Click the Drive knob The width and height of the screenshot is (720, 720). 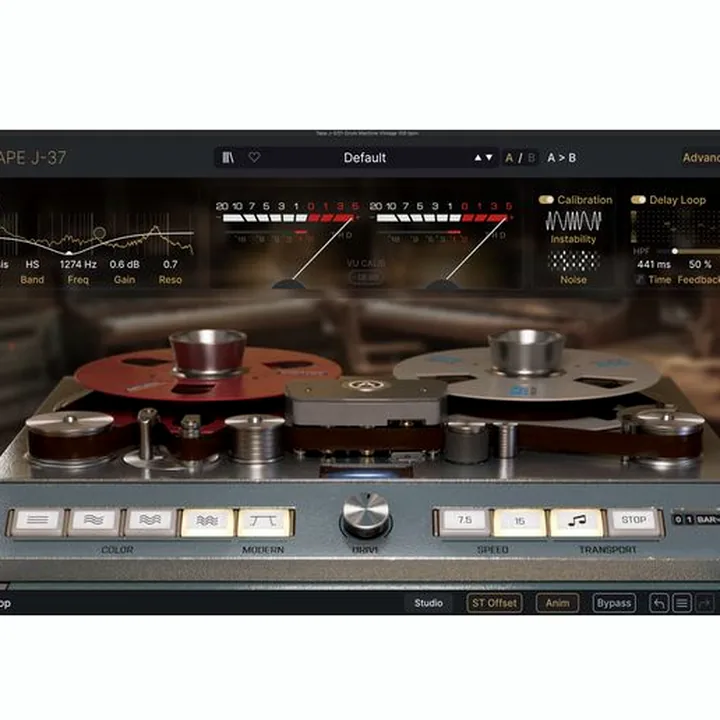[366, 515]
